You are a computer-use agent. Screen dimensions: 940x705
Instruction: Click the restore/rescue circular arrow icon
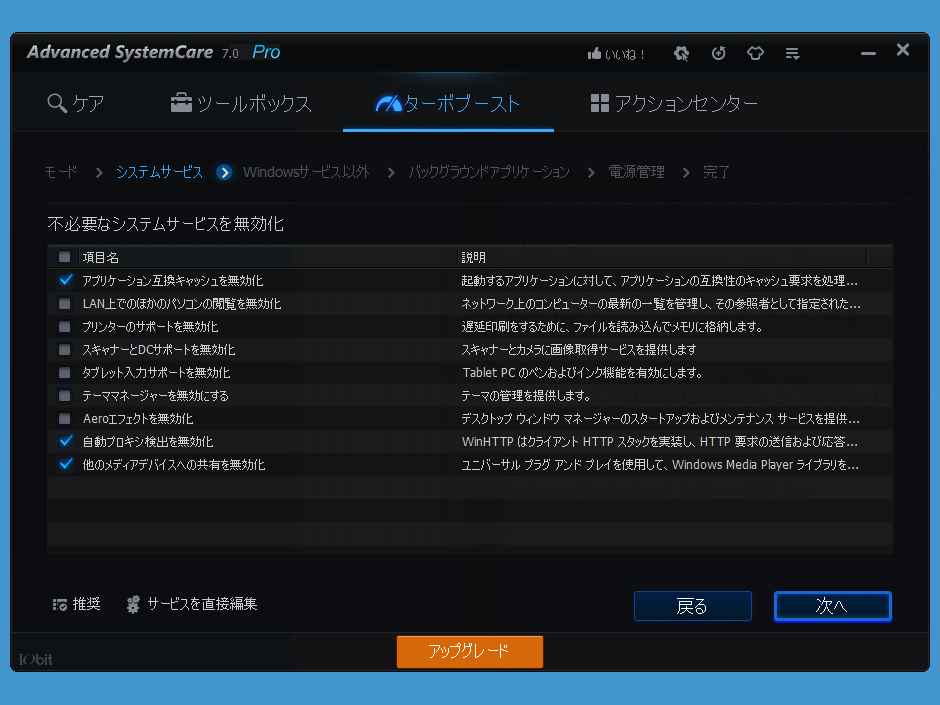718,54
